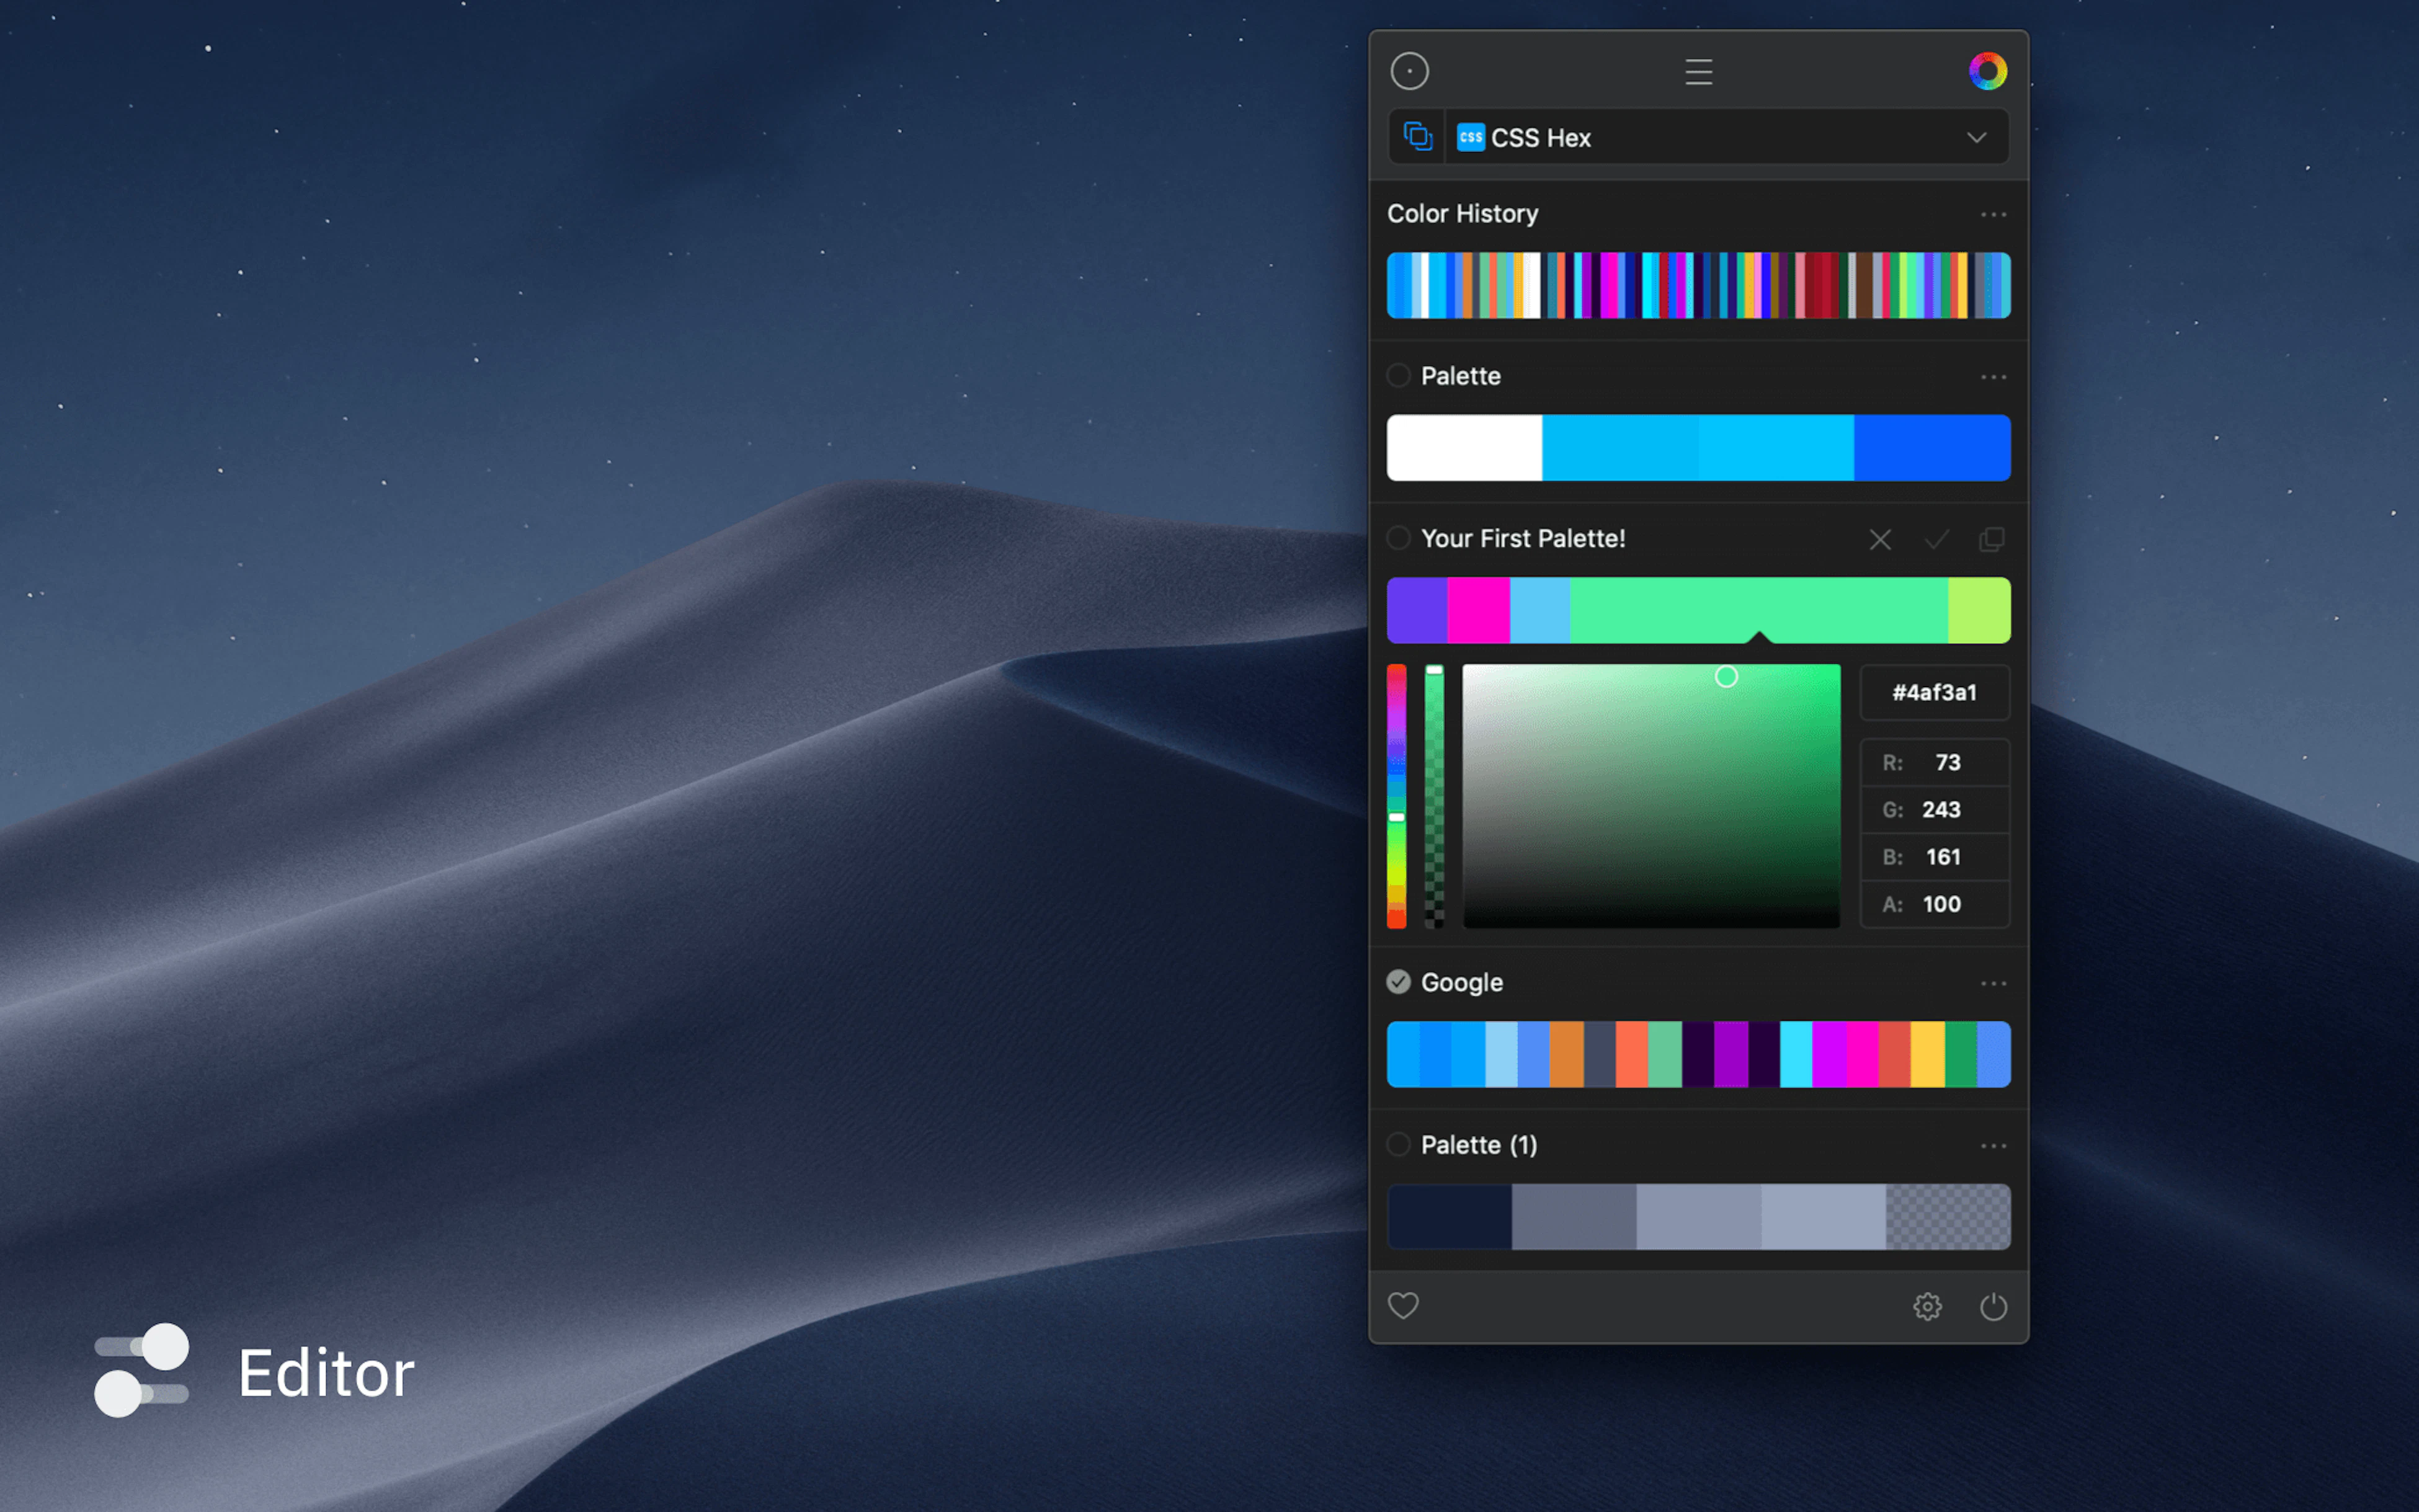2419x1512 pixels.
Task: Confirm palette changes with the checkmark icon
Action: (x=1936, y=539)
